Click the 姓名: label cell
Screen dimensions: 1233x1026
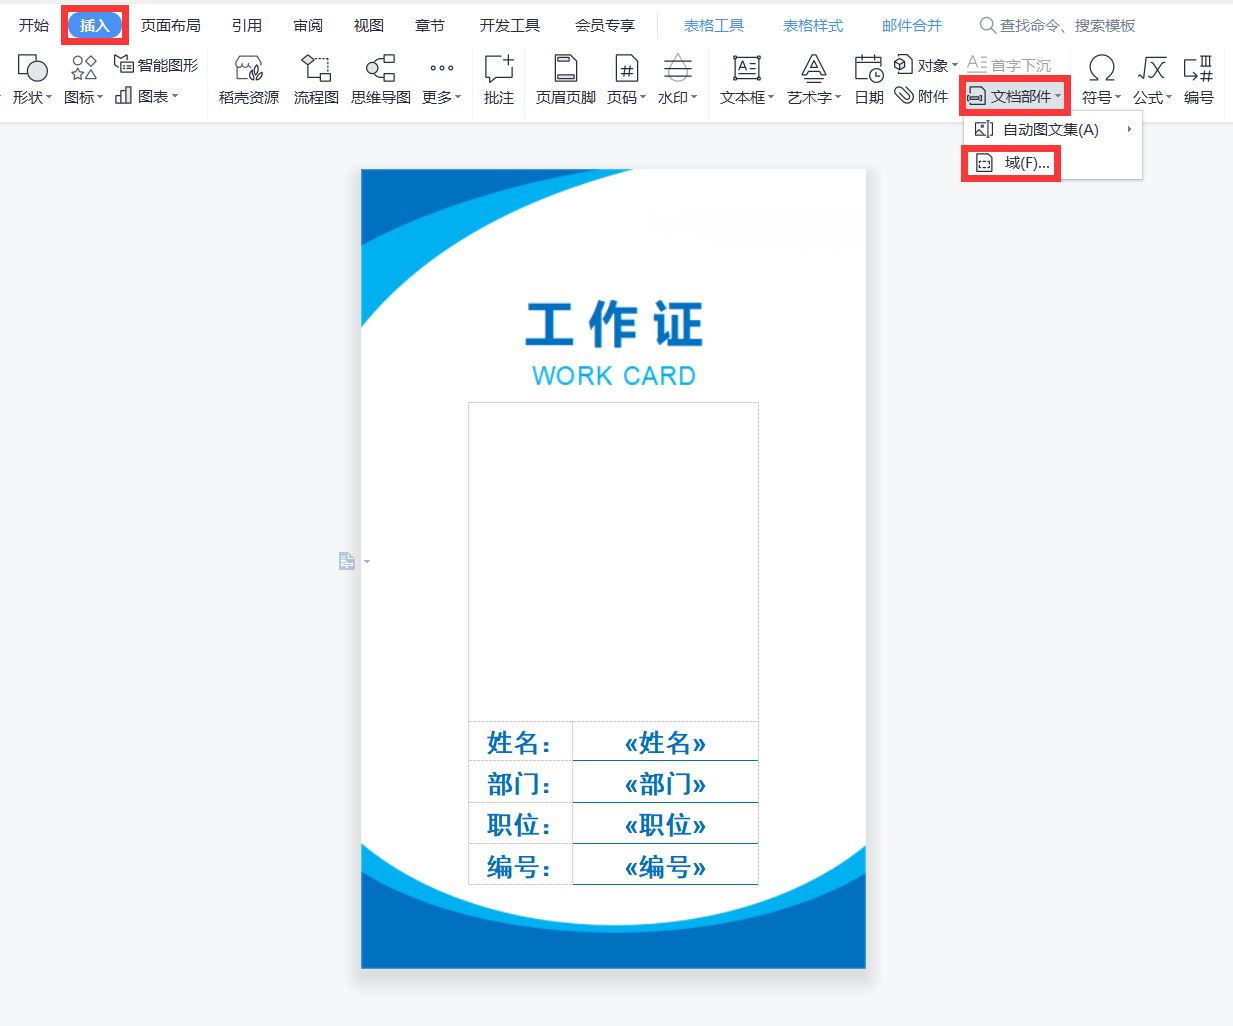[x=520, y=742]
